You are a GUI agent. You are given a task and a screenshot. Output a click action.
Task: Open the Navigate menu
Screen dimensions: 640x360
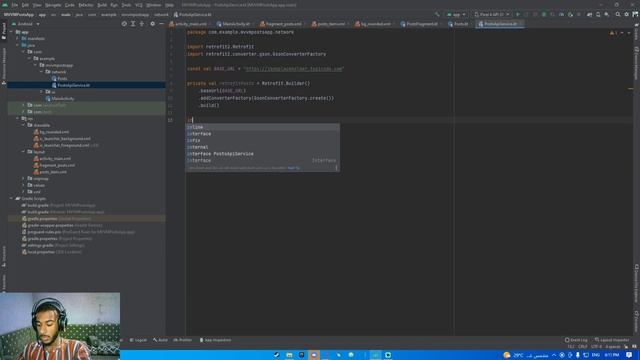tap(53, 5)
